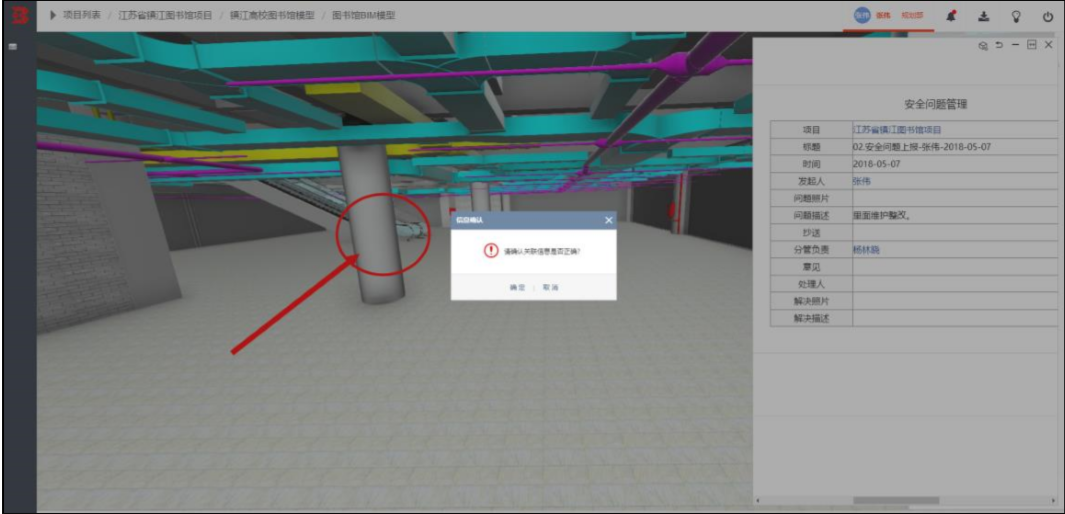Click the right arrow on the panel scrollbar
Screen dimensions: 1065x514
point(1053,500)
